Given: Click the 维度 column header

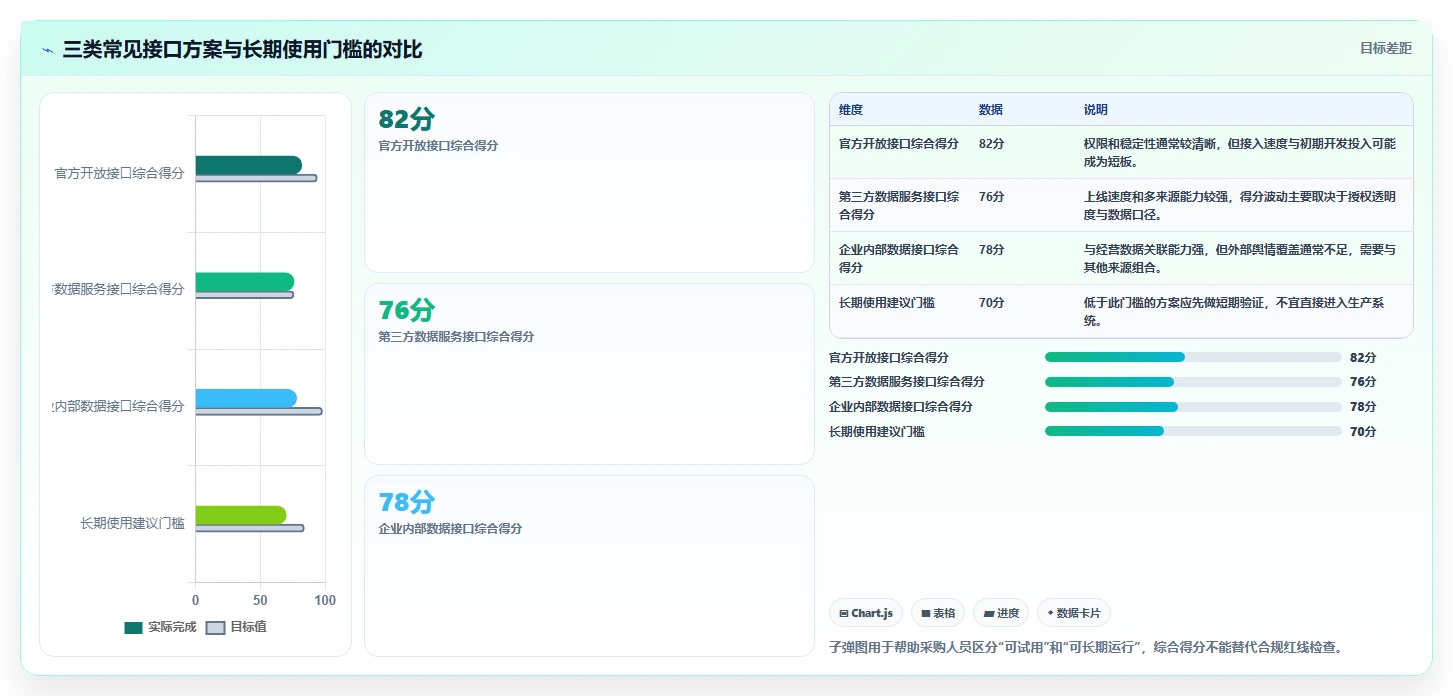Looking at the screenshot, I should coord(851,110).
